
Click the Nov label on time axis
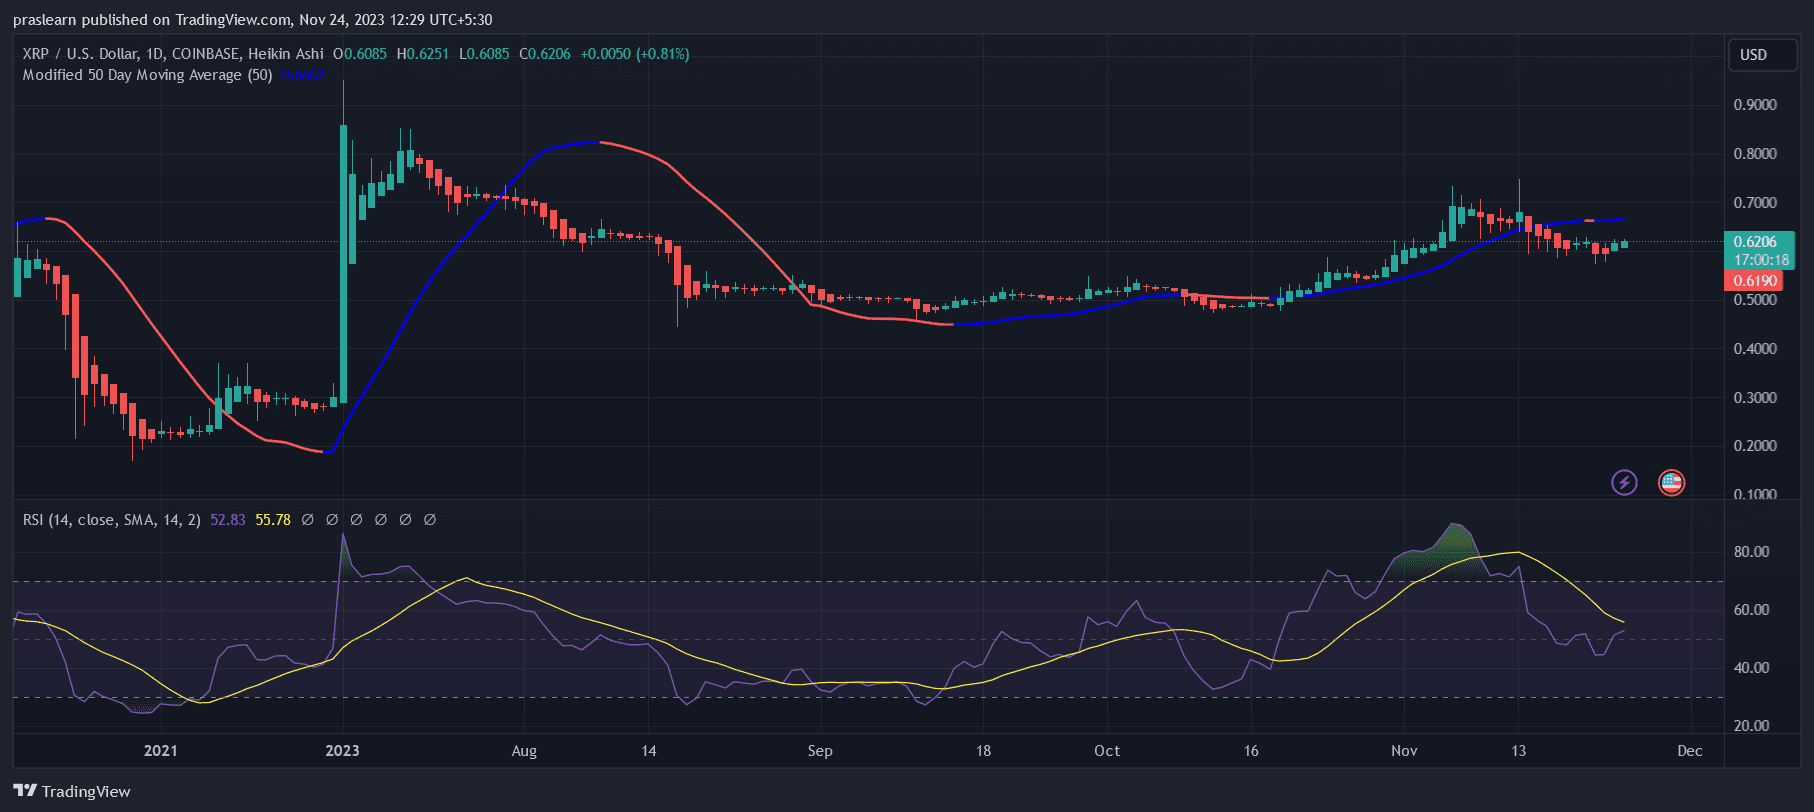[x=1404, y=751]
